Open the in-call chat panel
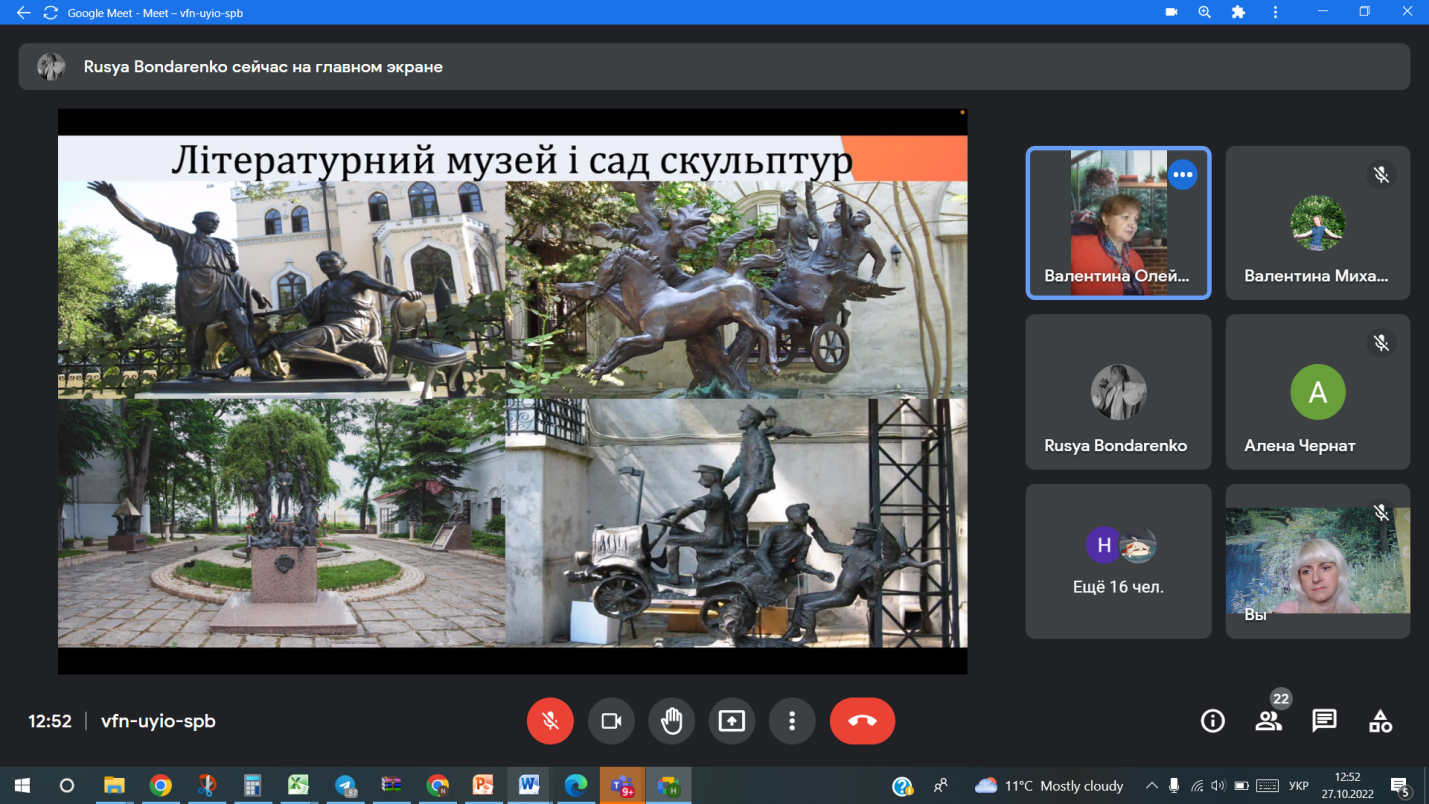This screenshot has height=804, width=1429. (x=1324, y=721)
